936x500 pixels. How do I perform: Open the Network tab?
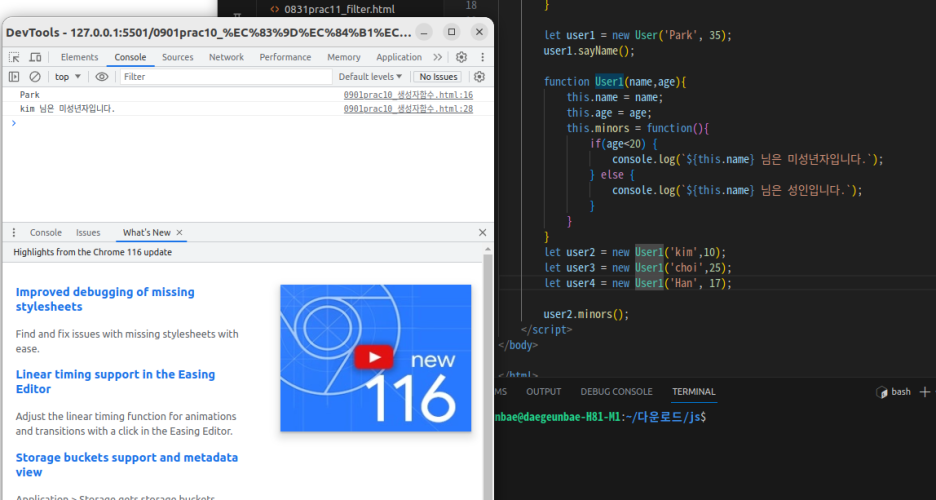pyautogui.click(x=226, y=57)
